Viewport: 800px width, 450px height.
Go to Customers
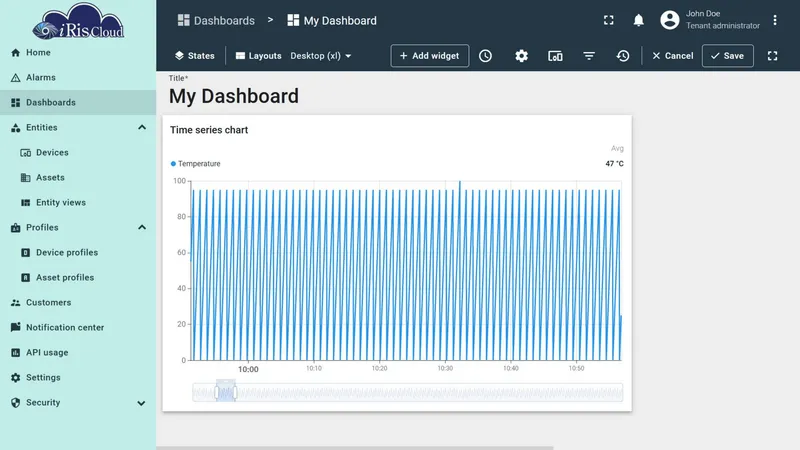click(78, 303)
